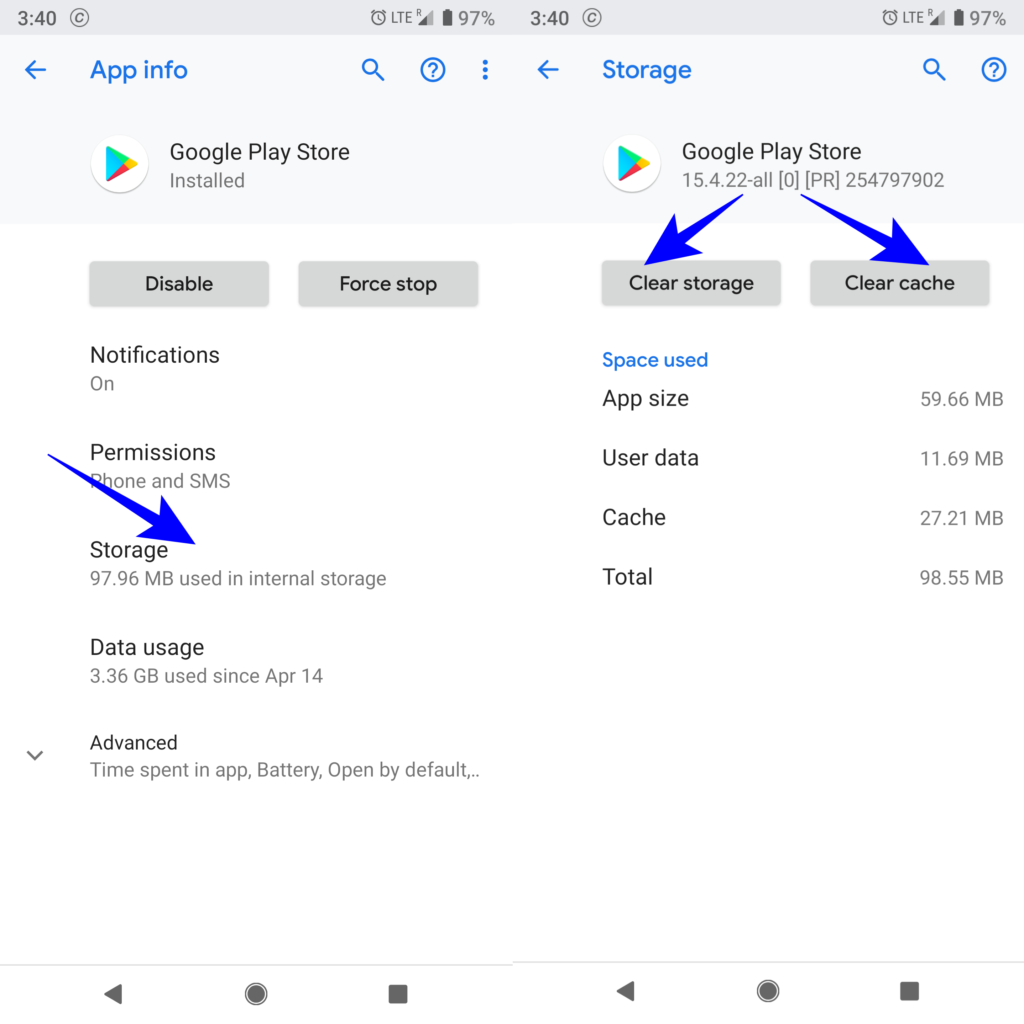Viewport: 1024px width, 1024px height.
Task: Tap the circled C icon in left status bar
Action: (x=80, y=18)
